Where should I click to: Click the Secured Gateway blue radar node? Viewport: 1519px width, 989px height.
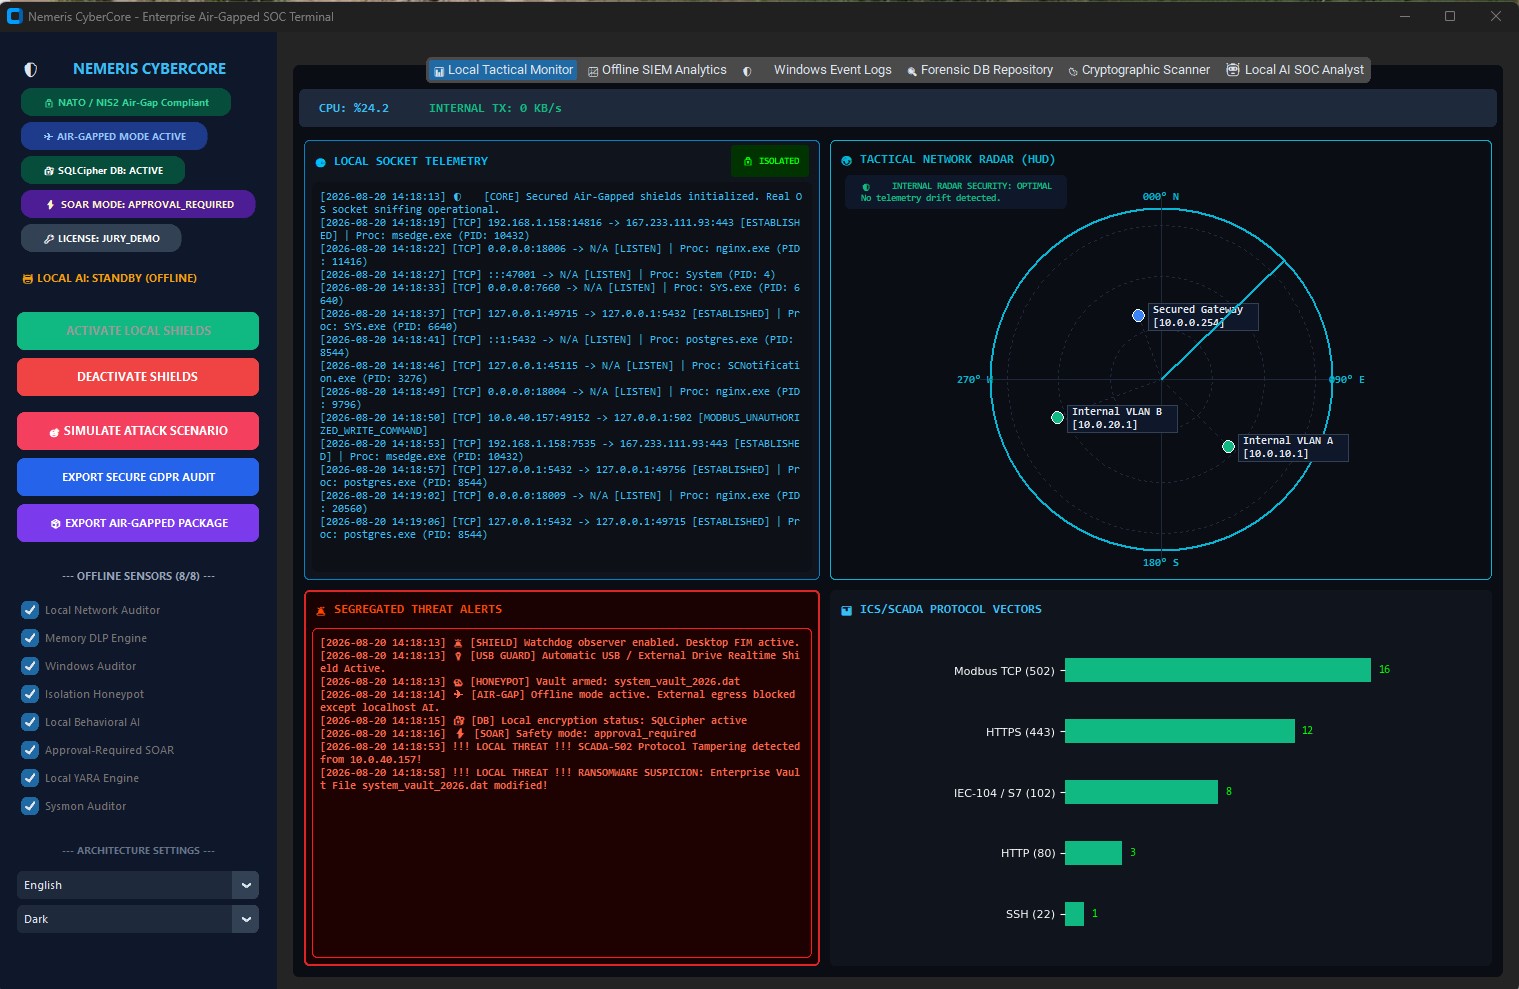pyautogui.click(x=1138, y=315)
